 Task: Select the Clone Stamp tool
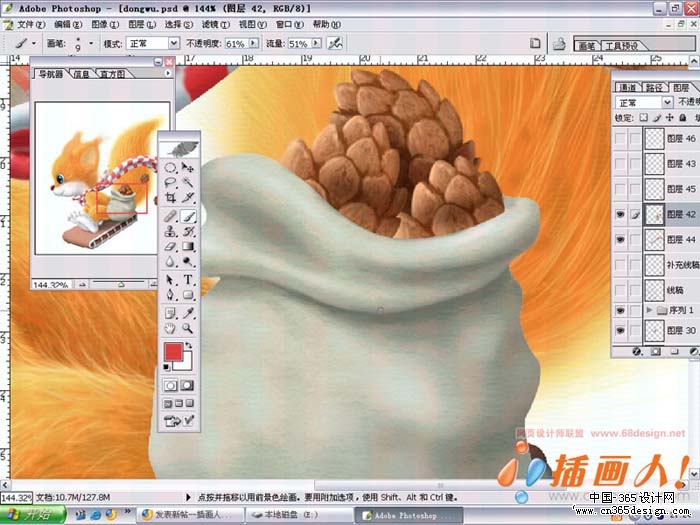(170, 232)
